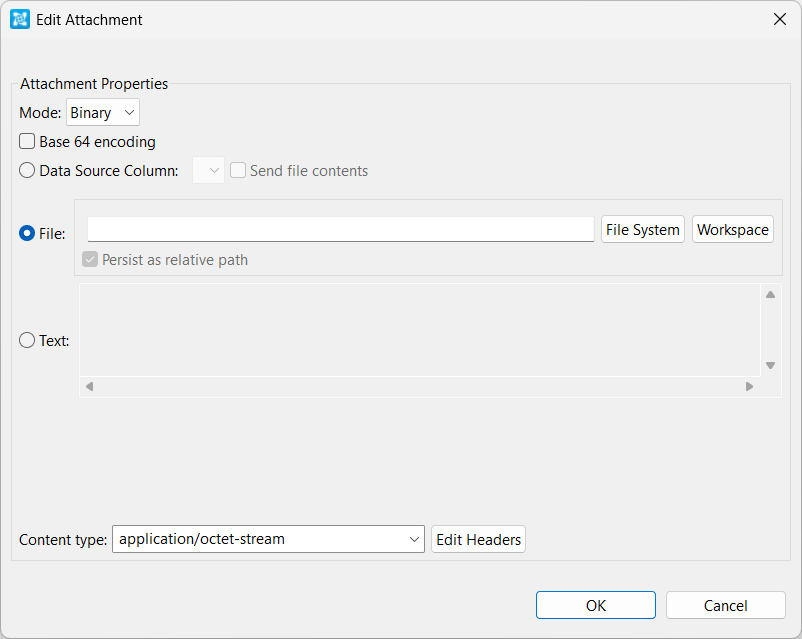The image size is (802, 639).
Task: Click the text area scroll right arrow
Action: pos(749,387)
